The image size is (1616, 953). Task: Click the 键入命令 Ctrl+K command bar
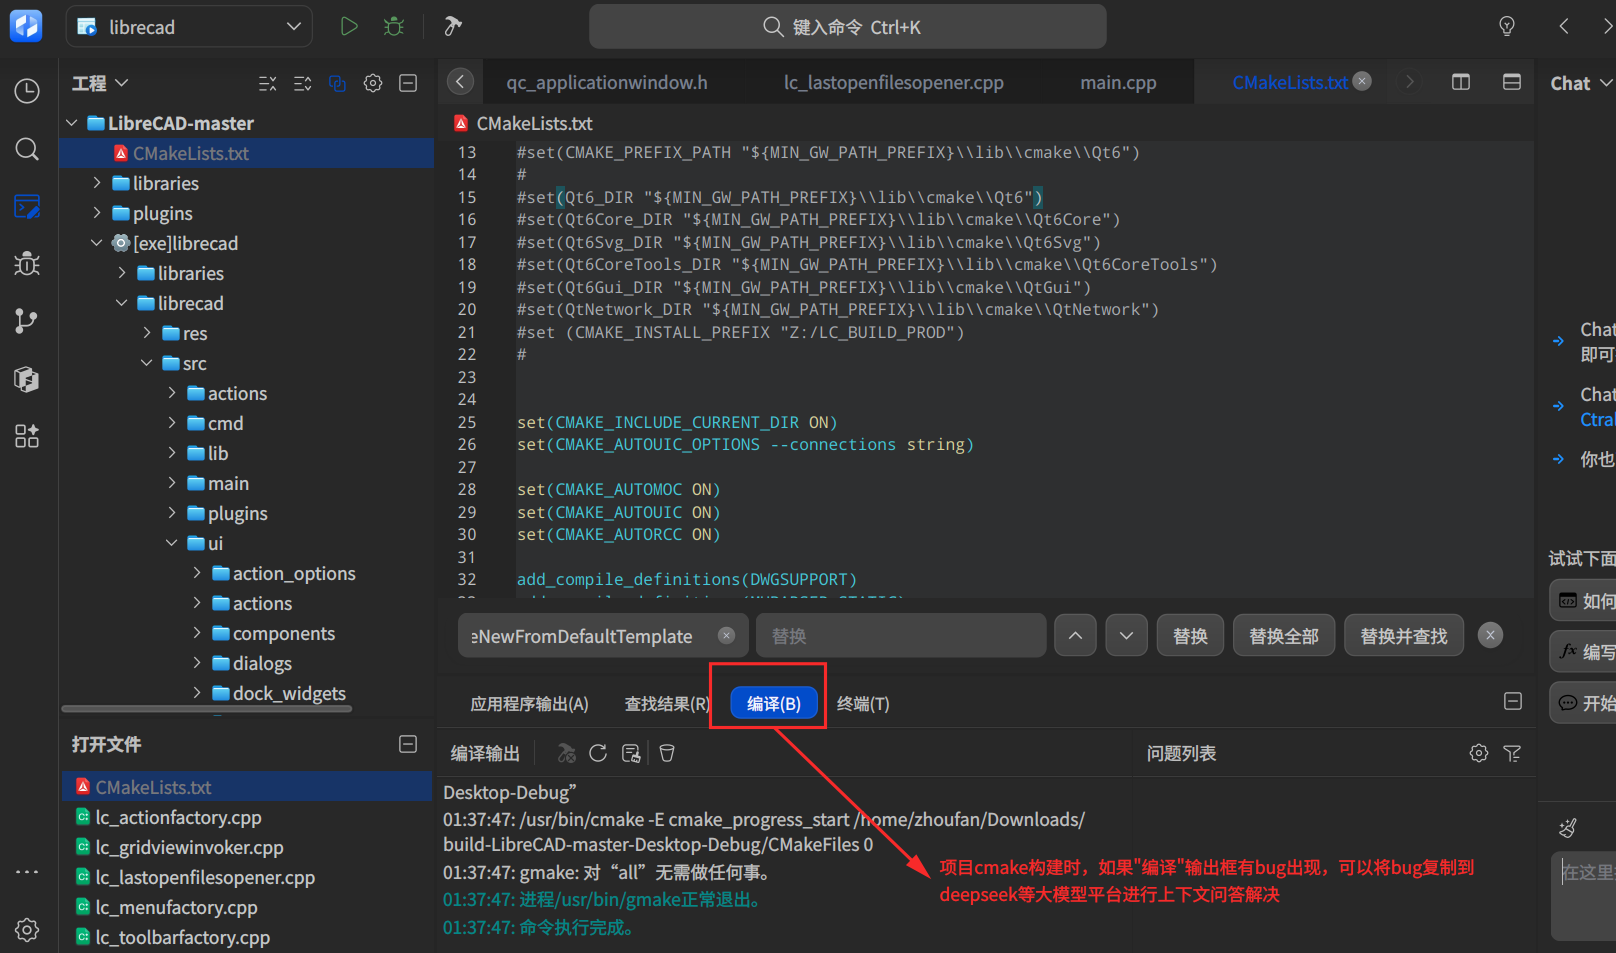[848, 27]
